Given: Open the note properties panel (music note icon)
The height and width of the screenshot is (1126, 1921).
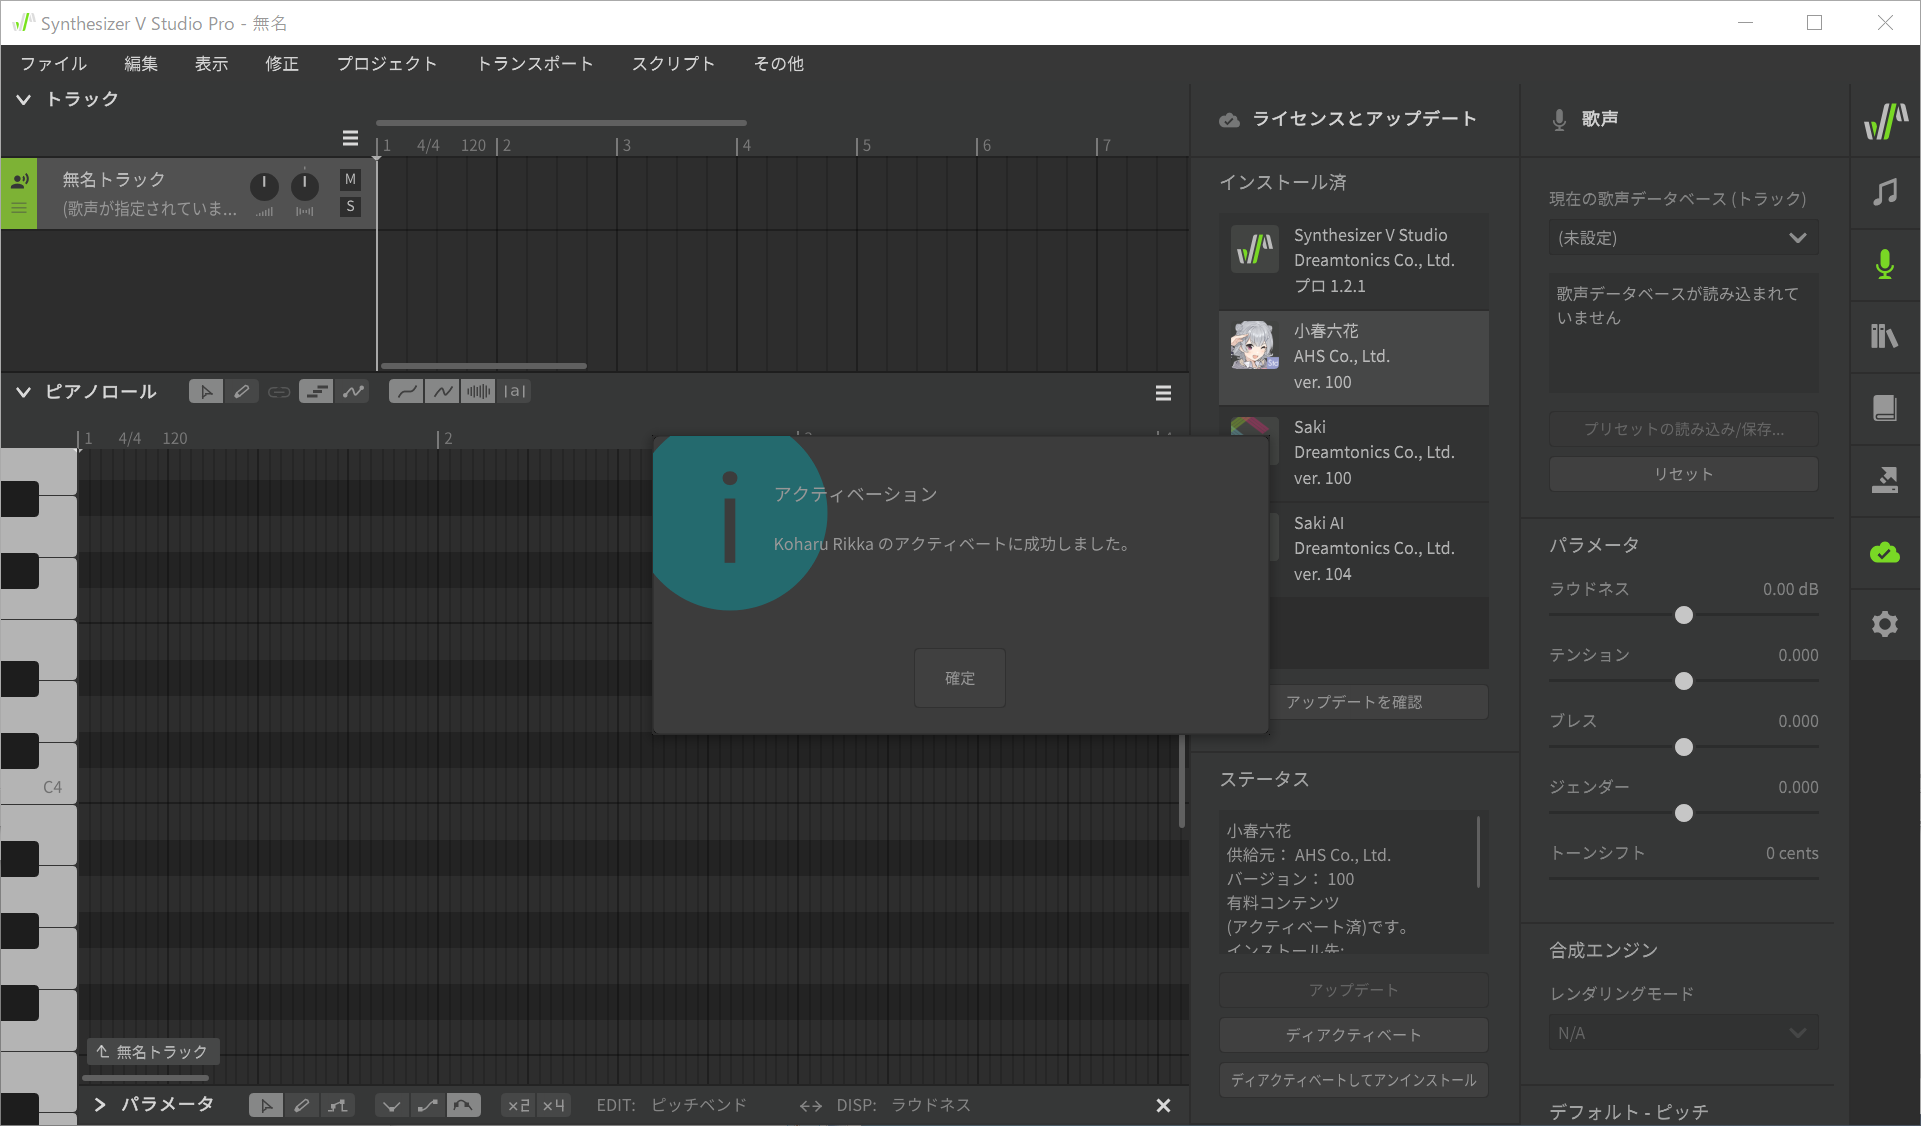Looking at the screenshot, I should click(x=1885, y=192).
